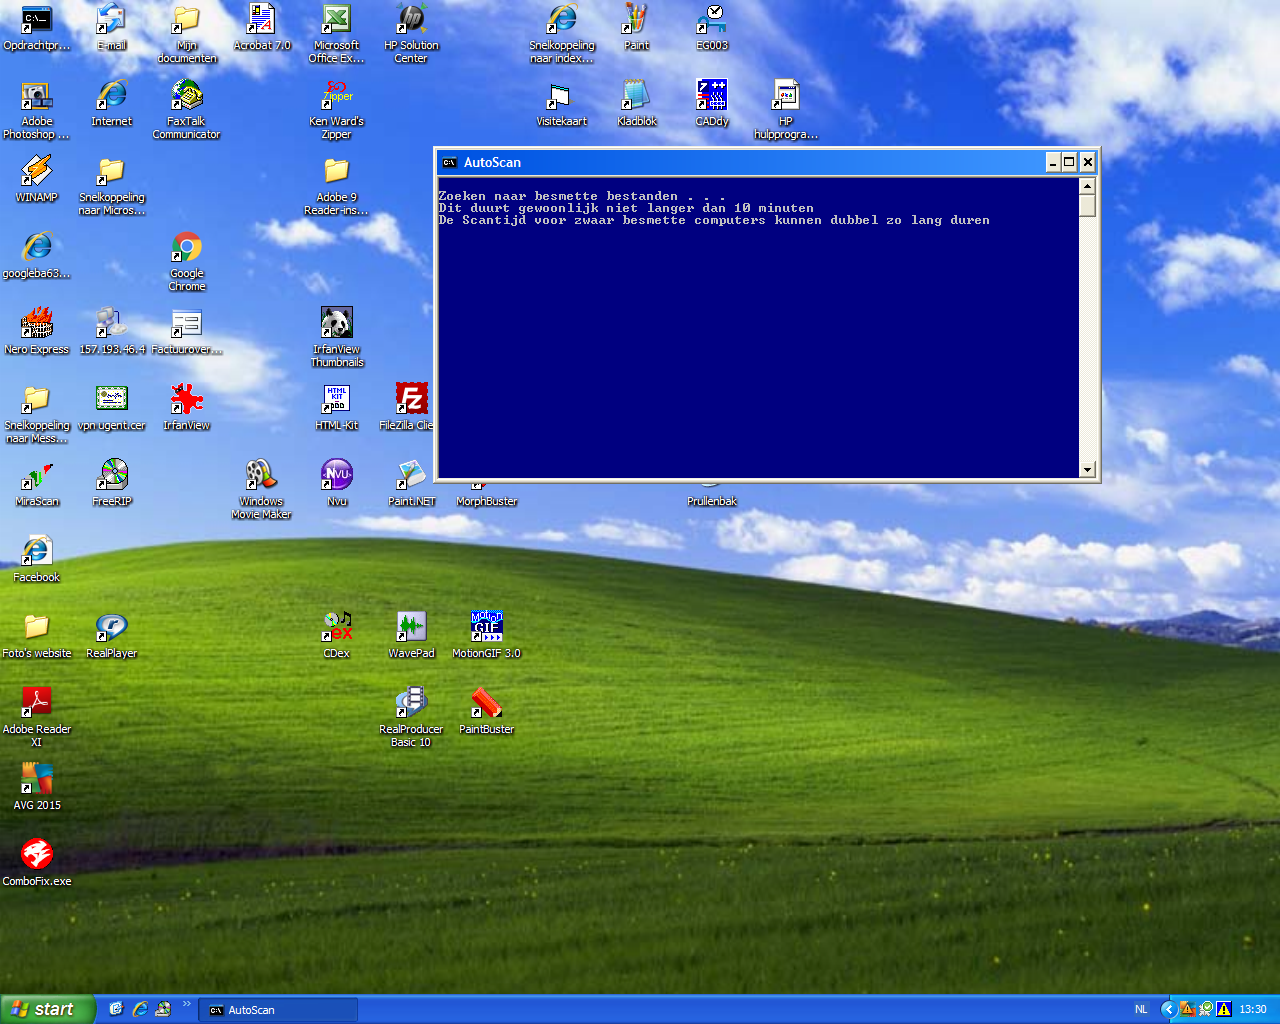1280x1024 pixels.
Task: Launch the Adobe Photoshop shortcut
Action: tap(37, 110)
